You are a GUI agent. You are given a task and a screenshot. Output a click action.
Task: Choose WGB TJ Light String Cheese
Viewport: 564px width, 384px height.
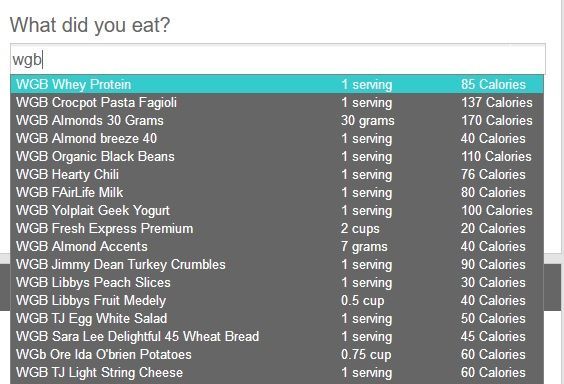(277, 372)
